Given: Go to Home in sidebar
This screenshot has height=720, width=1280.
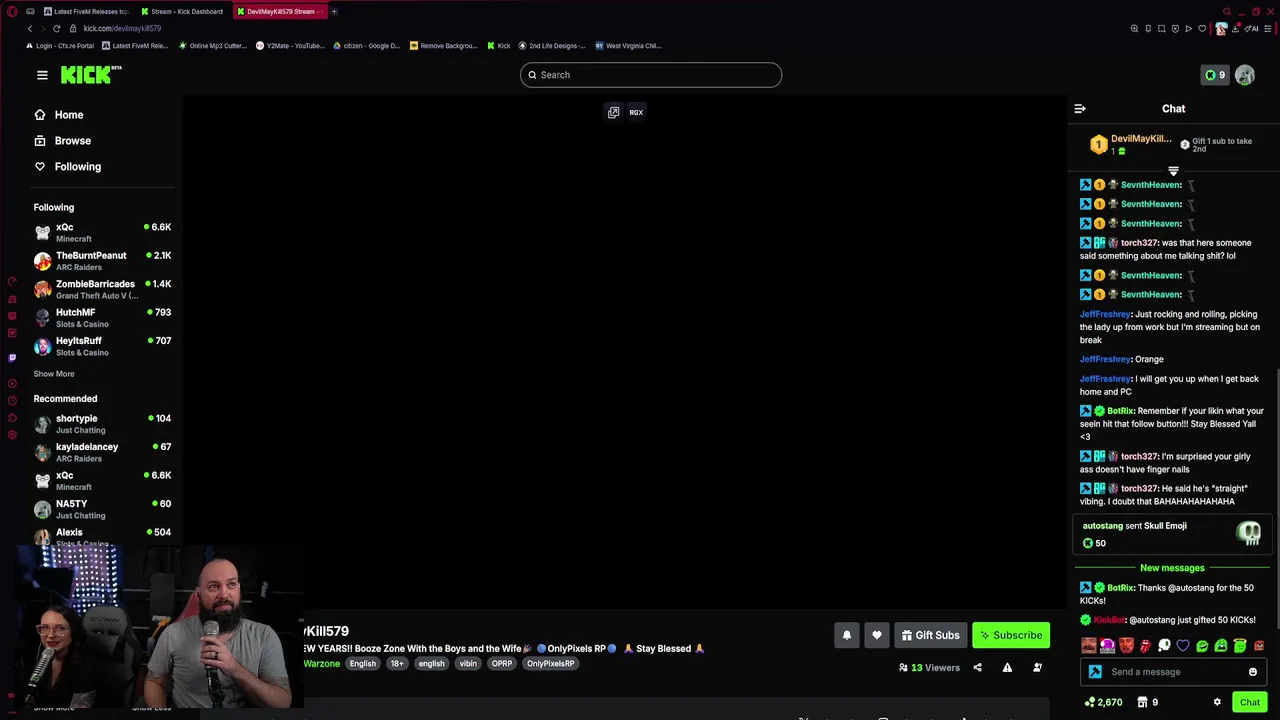Looking at the screenshot, I should (x=59, y=115).
